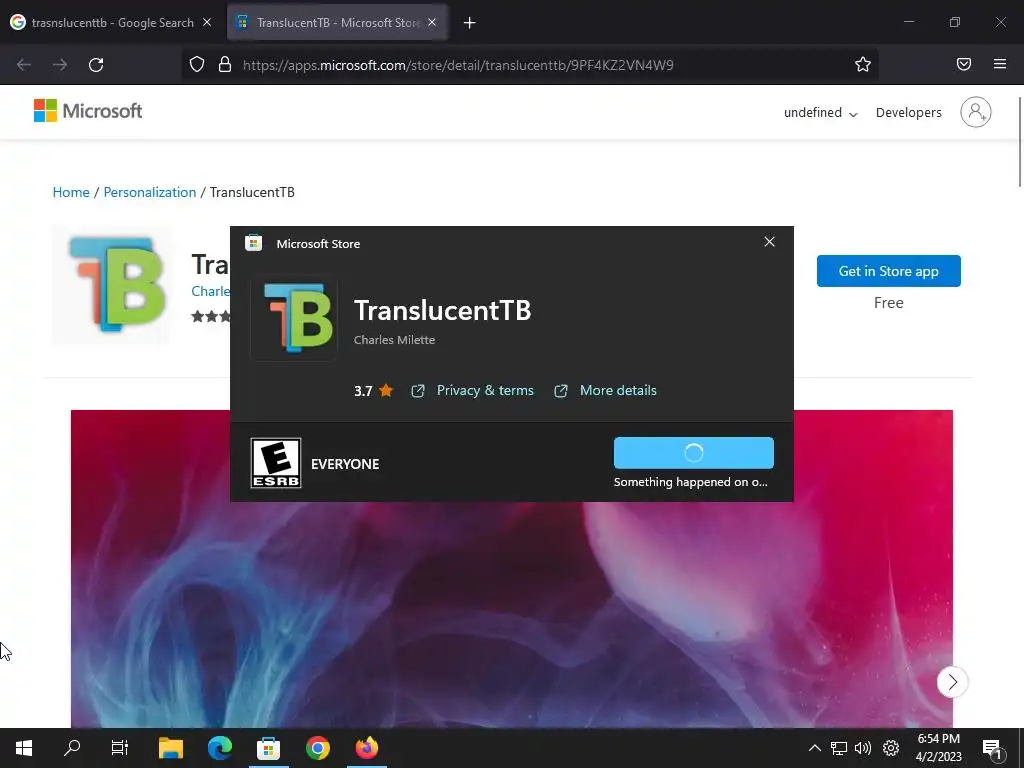
Task: Click the page vertical scrollbar thumb
Action: click(1020, 142)
